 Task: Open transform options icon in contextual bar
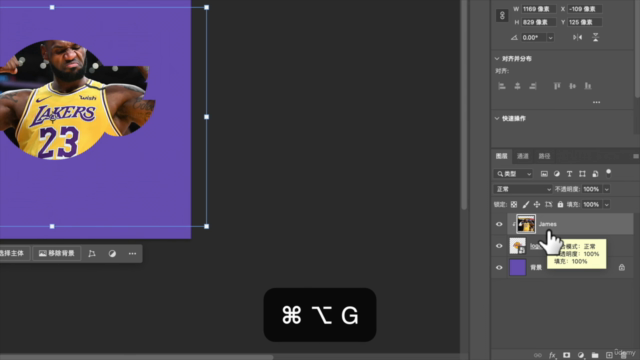tap(92, 253)
